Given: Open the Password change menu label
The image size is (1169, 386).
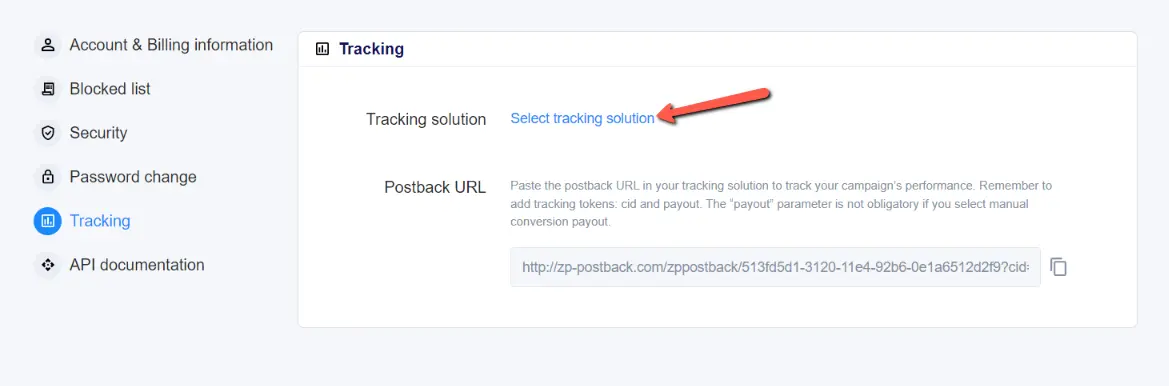Looking at the screenshot, I should click(x=133, y=177).
